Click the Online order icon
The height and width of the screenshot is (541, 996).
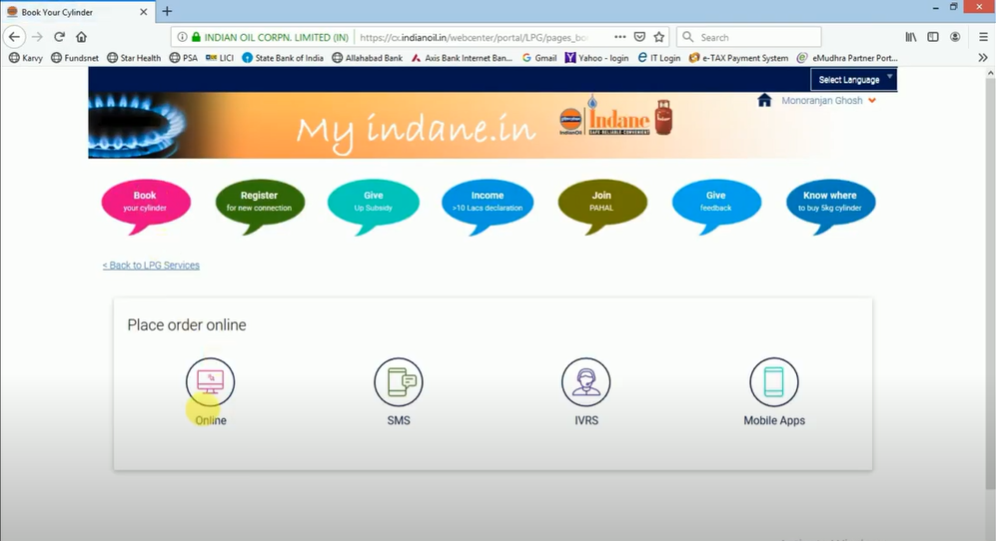click(210, 382)
